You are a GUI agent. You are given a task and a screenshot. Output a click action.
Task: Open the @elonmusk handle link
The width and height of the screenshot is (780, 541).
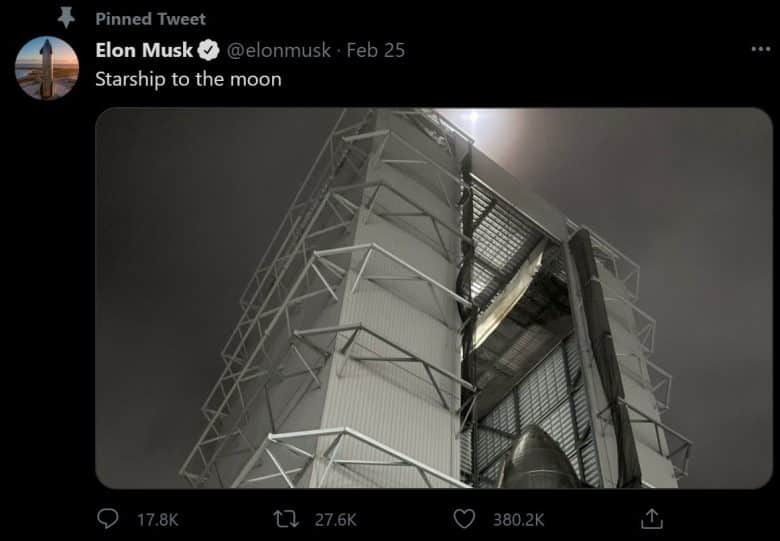(x=281, y=50)
